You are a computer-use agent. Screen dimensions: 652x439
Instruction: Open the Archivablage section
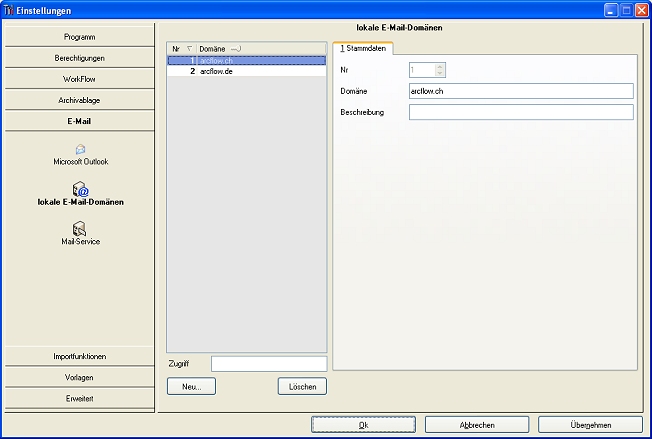(x=80, y=100)
